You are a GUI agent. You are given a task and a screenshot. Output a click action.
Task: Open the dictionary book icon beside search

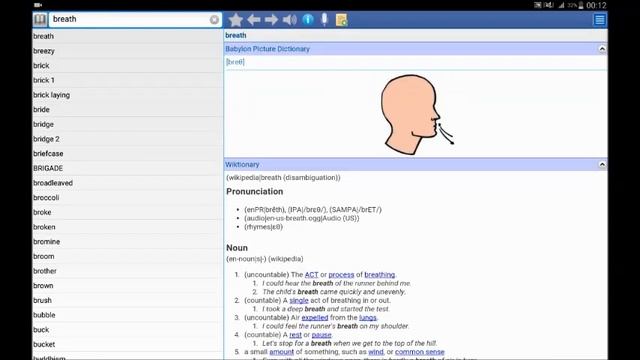pyautogui.click(x=40, y=19)
